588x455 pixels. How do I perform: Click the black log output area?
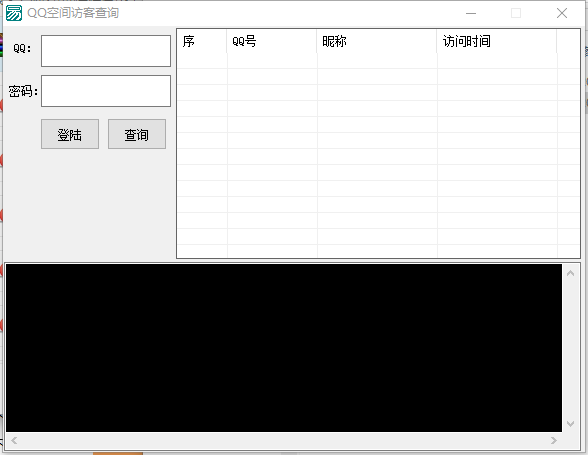[284, 348]
